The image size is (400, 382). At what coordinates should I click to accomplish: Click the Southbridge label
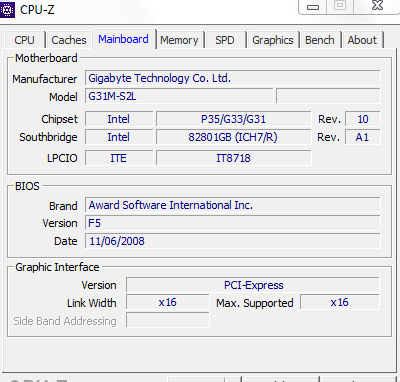click(x=48, y=137)
